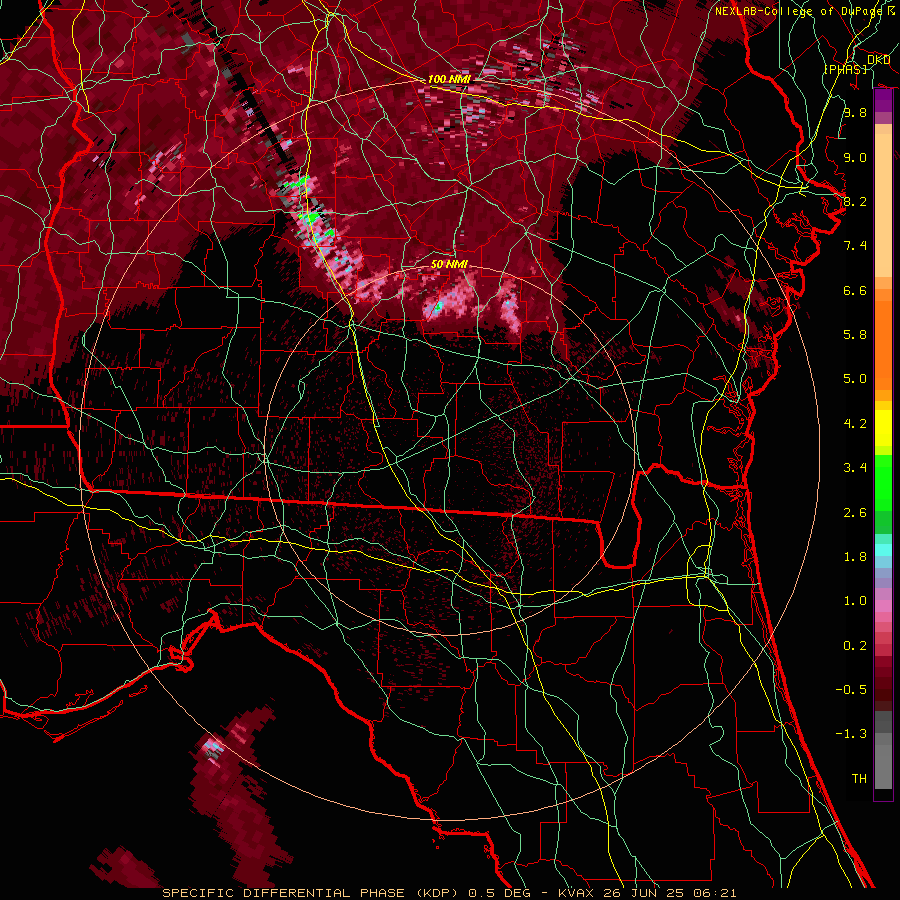Viewport: 900px width, 900px height.
Task: Click the '7.4' legend value
Action: tap(855, 246)
